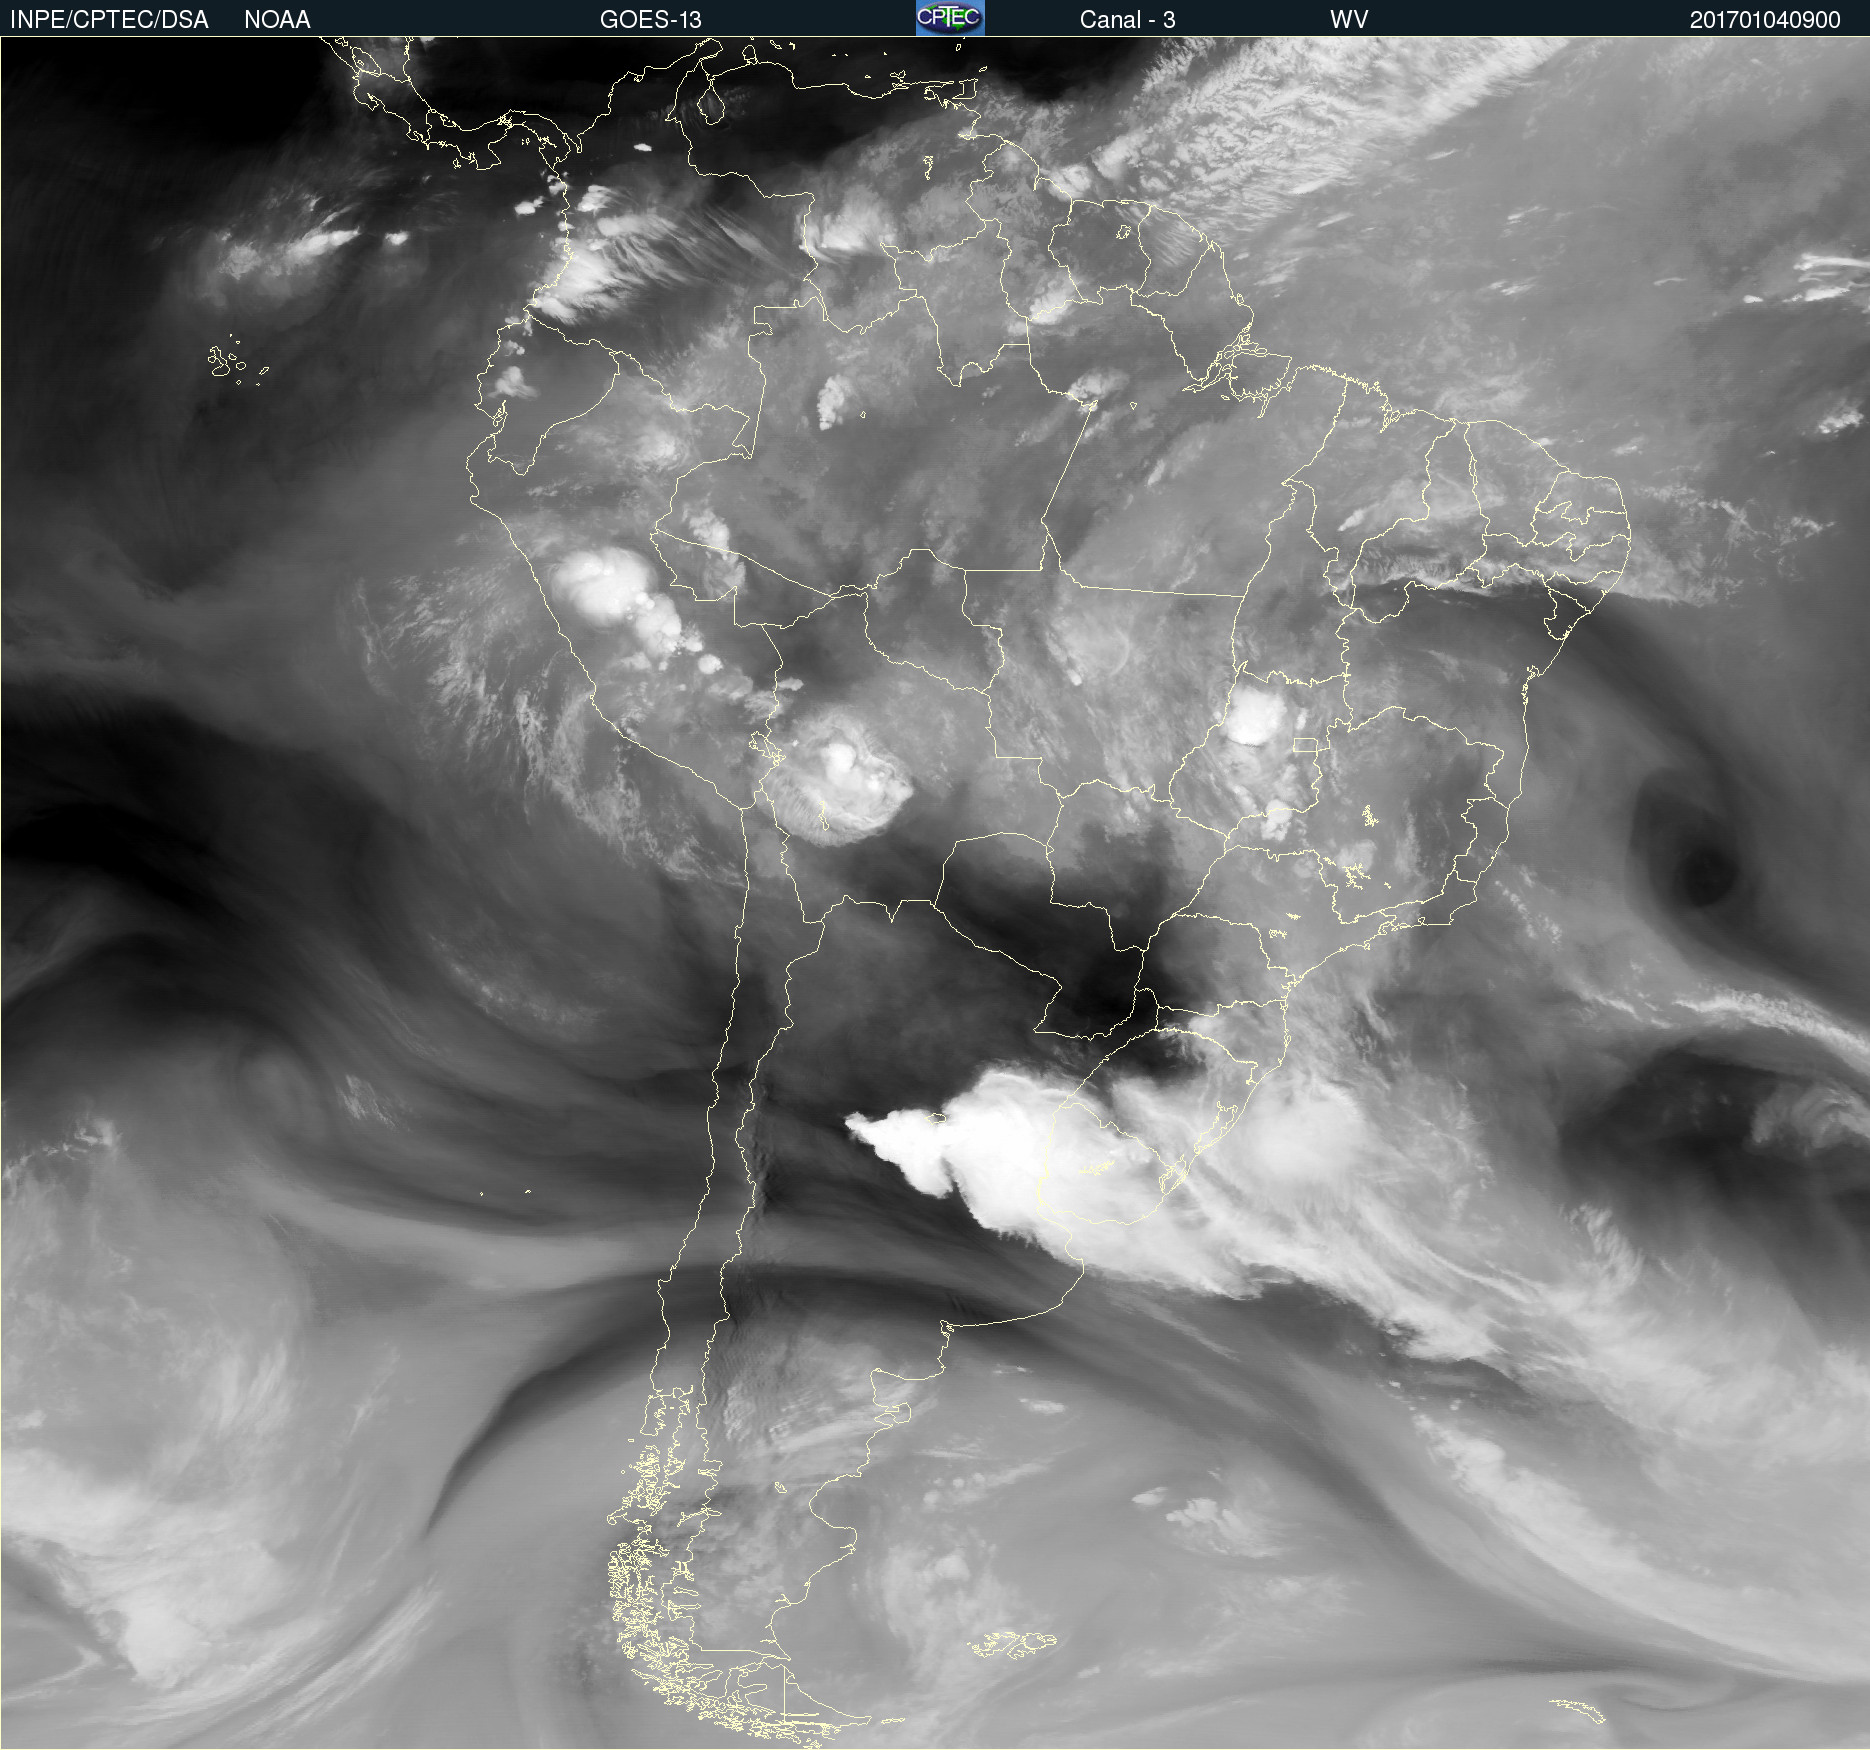Click the GOES-13 satellite label

click(651, 20)
